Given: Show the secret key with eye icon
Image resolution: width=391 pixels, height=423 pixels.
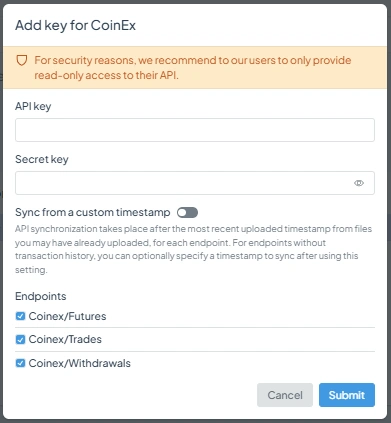Looking at the screenshot, I should point(359,183).
